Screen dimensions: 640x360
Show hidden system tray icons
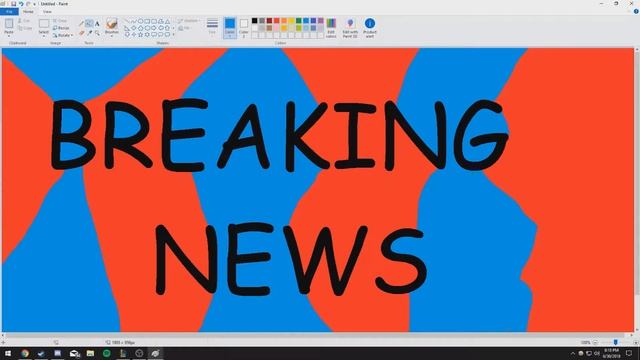(x=573, y=353)
